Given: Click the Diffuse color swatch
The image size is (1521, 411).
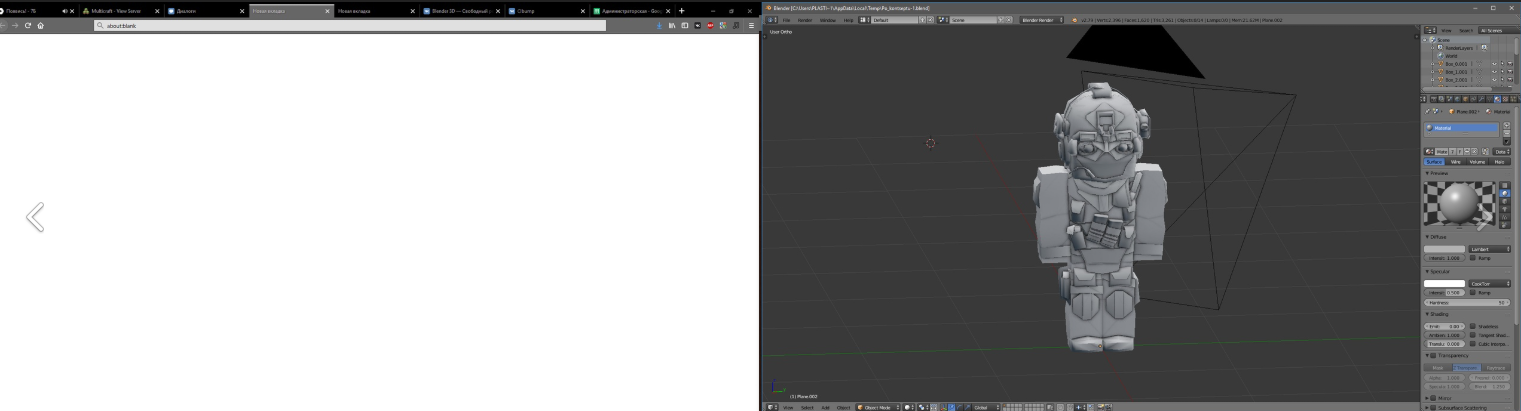Looking at the screenshot, I should point(1444,249).
